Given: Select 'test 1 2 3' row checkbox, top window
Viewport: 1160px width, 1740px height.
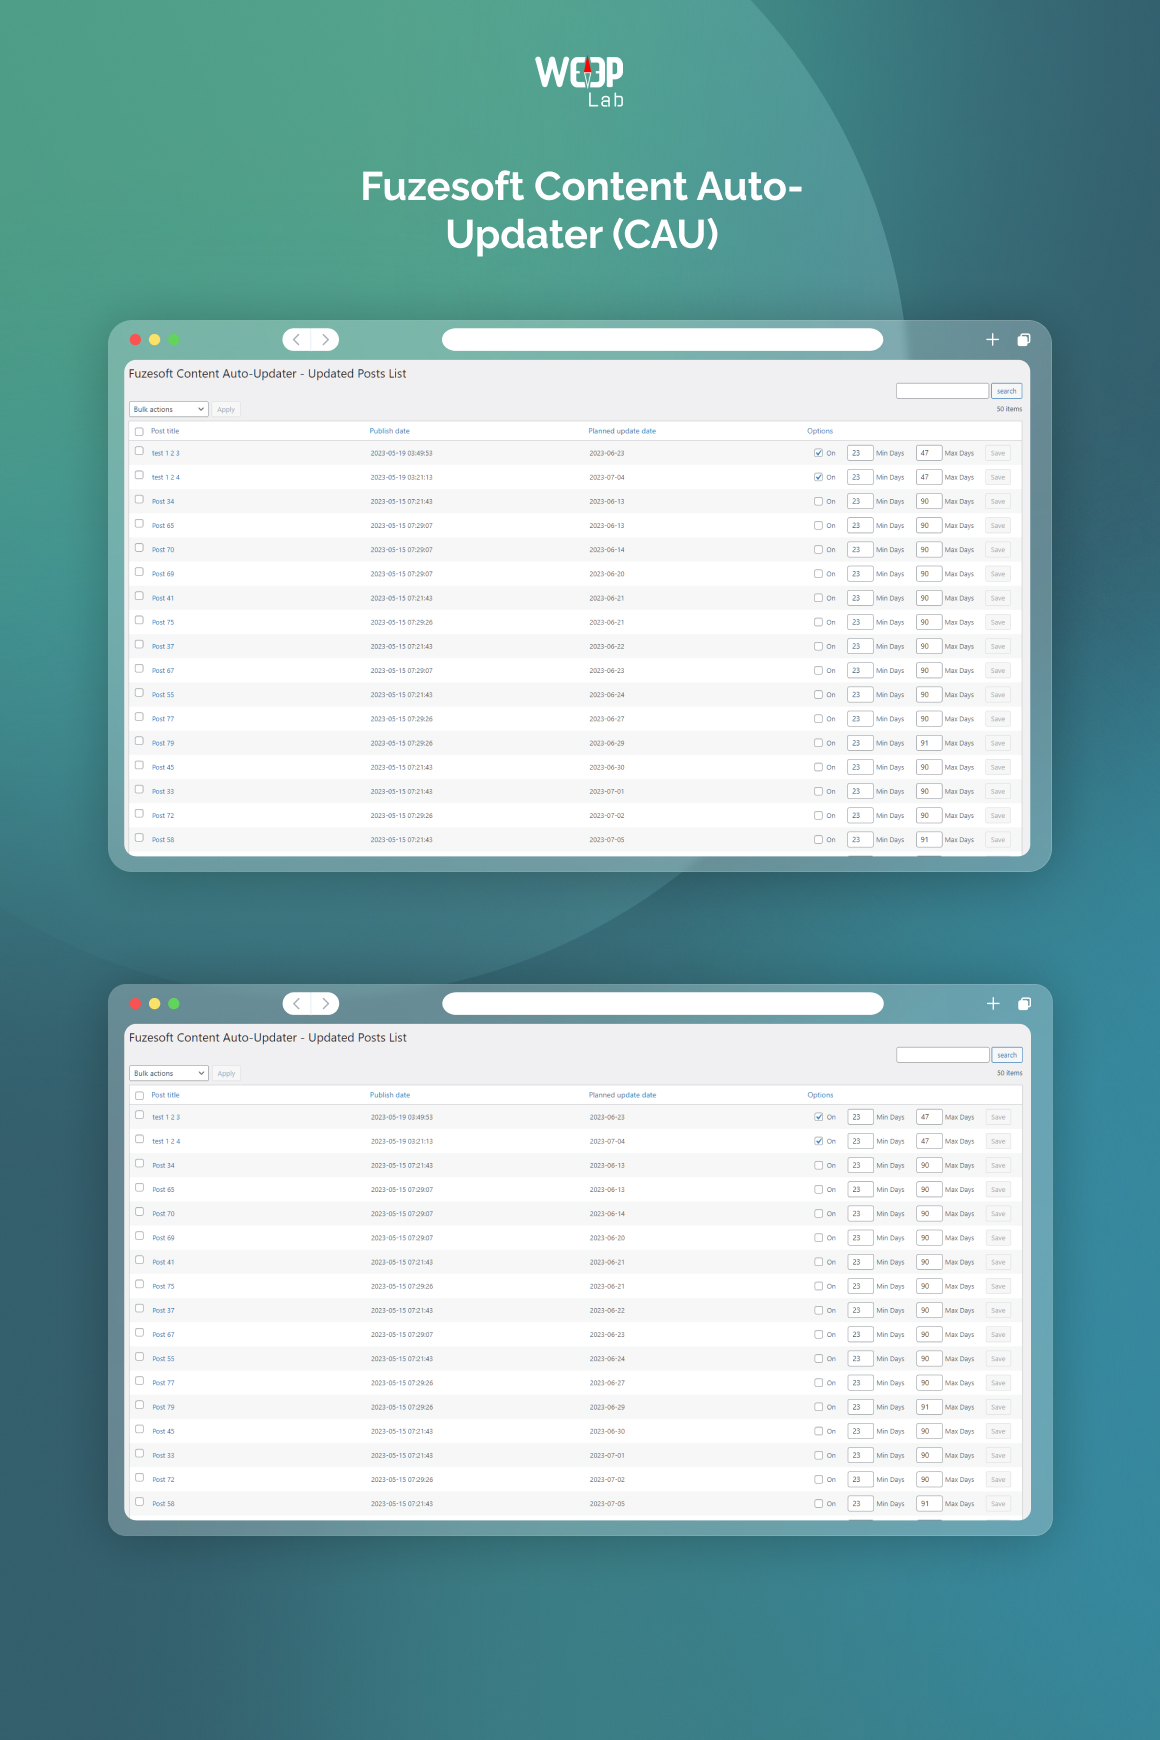Looking at the screenshot, I should point(139,451).
